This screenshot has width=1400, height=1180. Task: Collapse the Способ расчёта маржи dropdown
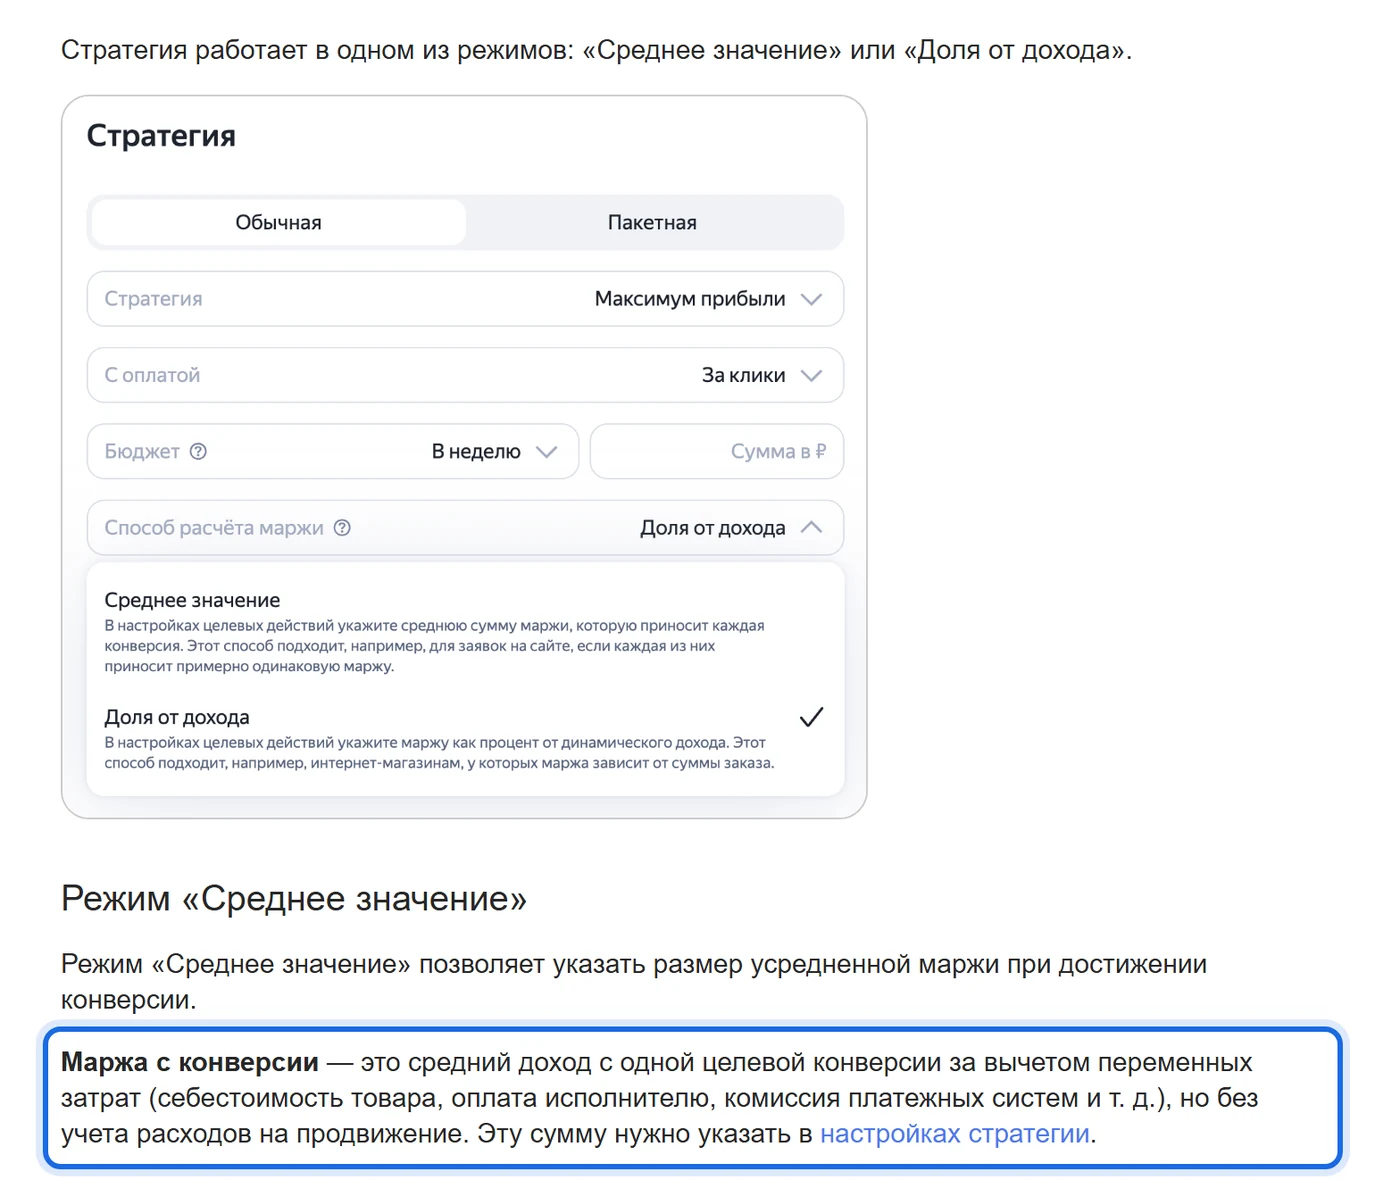coord(465,528)
